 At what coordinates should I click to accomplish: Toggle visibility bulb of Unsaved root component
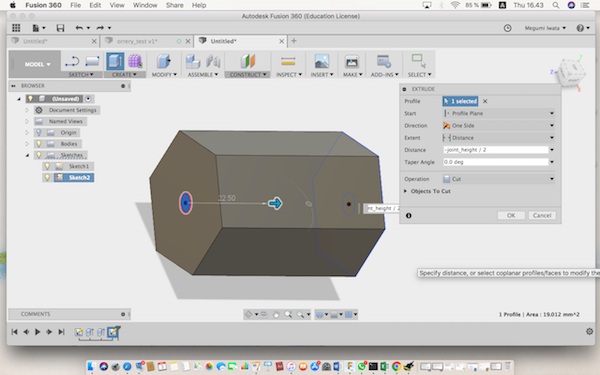(x=30, y=99)
